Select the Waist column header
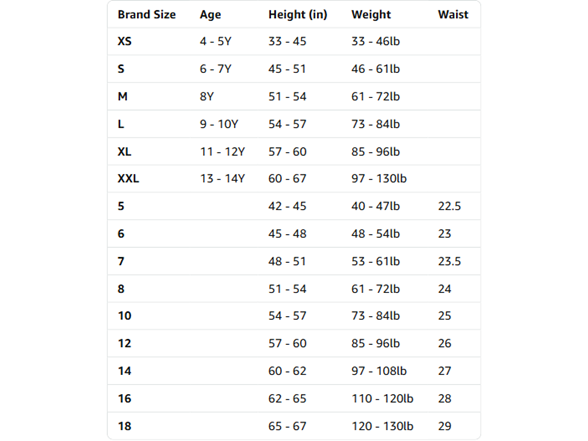Image resolution: width=588 pixels, height=441 pixels. point(453,15)
